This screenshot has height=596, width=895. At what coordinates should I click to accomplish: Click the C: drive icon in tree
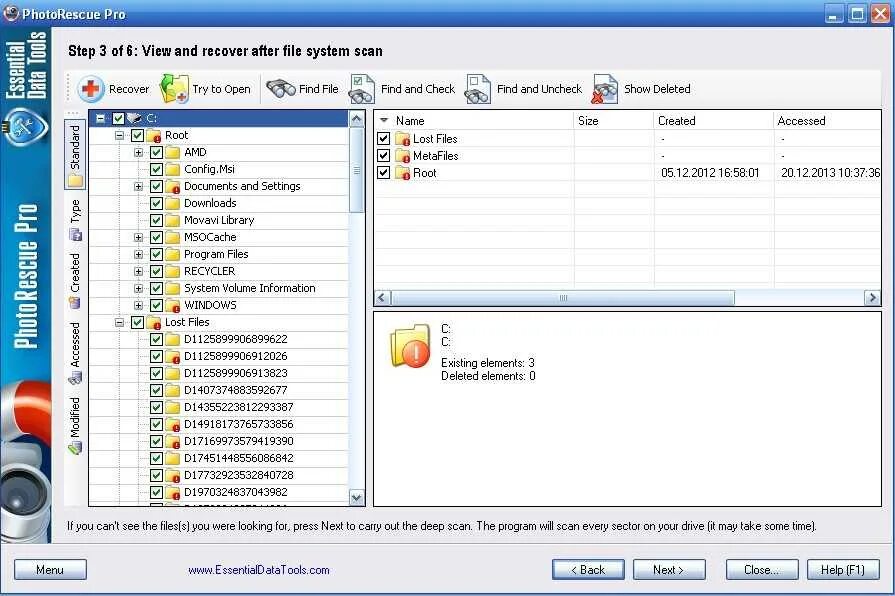click(x=134, y=118)
